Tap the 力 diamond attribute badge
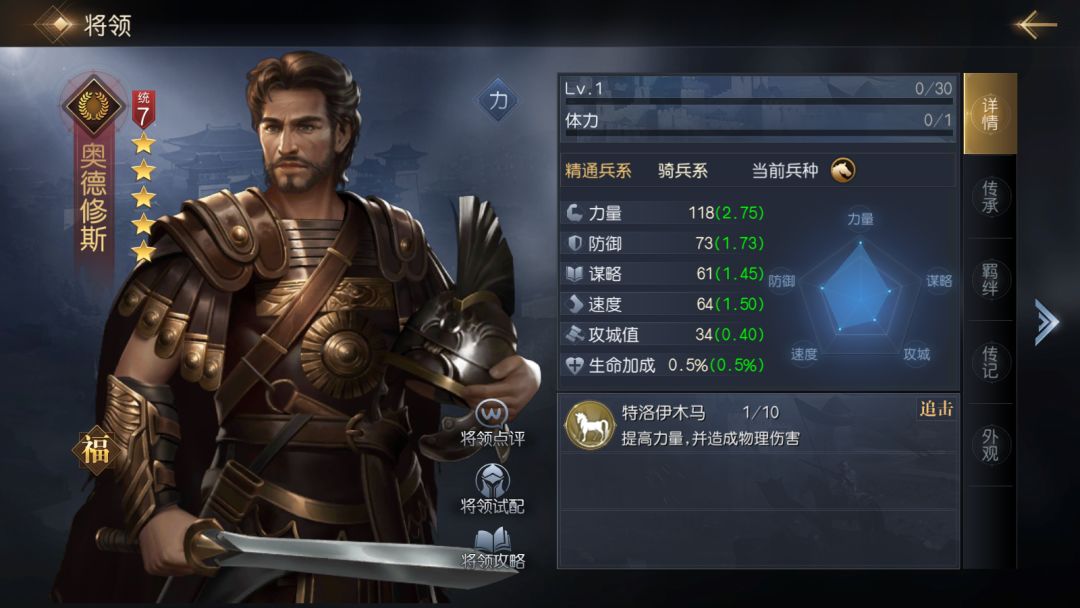The image size is (1080, 608). 498,101
